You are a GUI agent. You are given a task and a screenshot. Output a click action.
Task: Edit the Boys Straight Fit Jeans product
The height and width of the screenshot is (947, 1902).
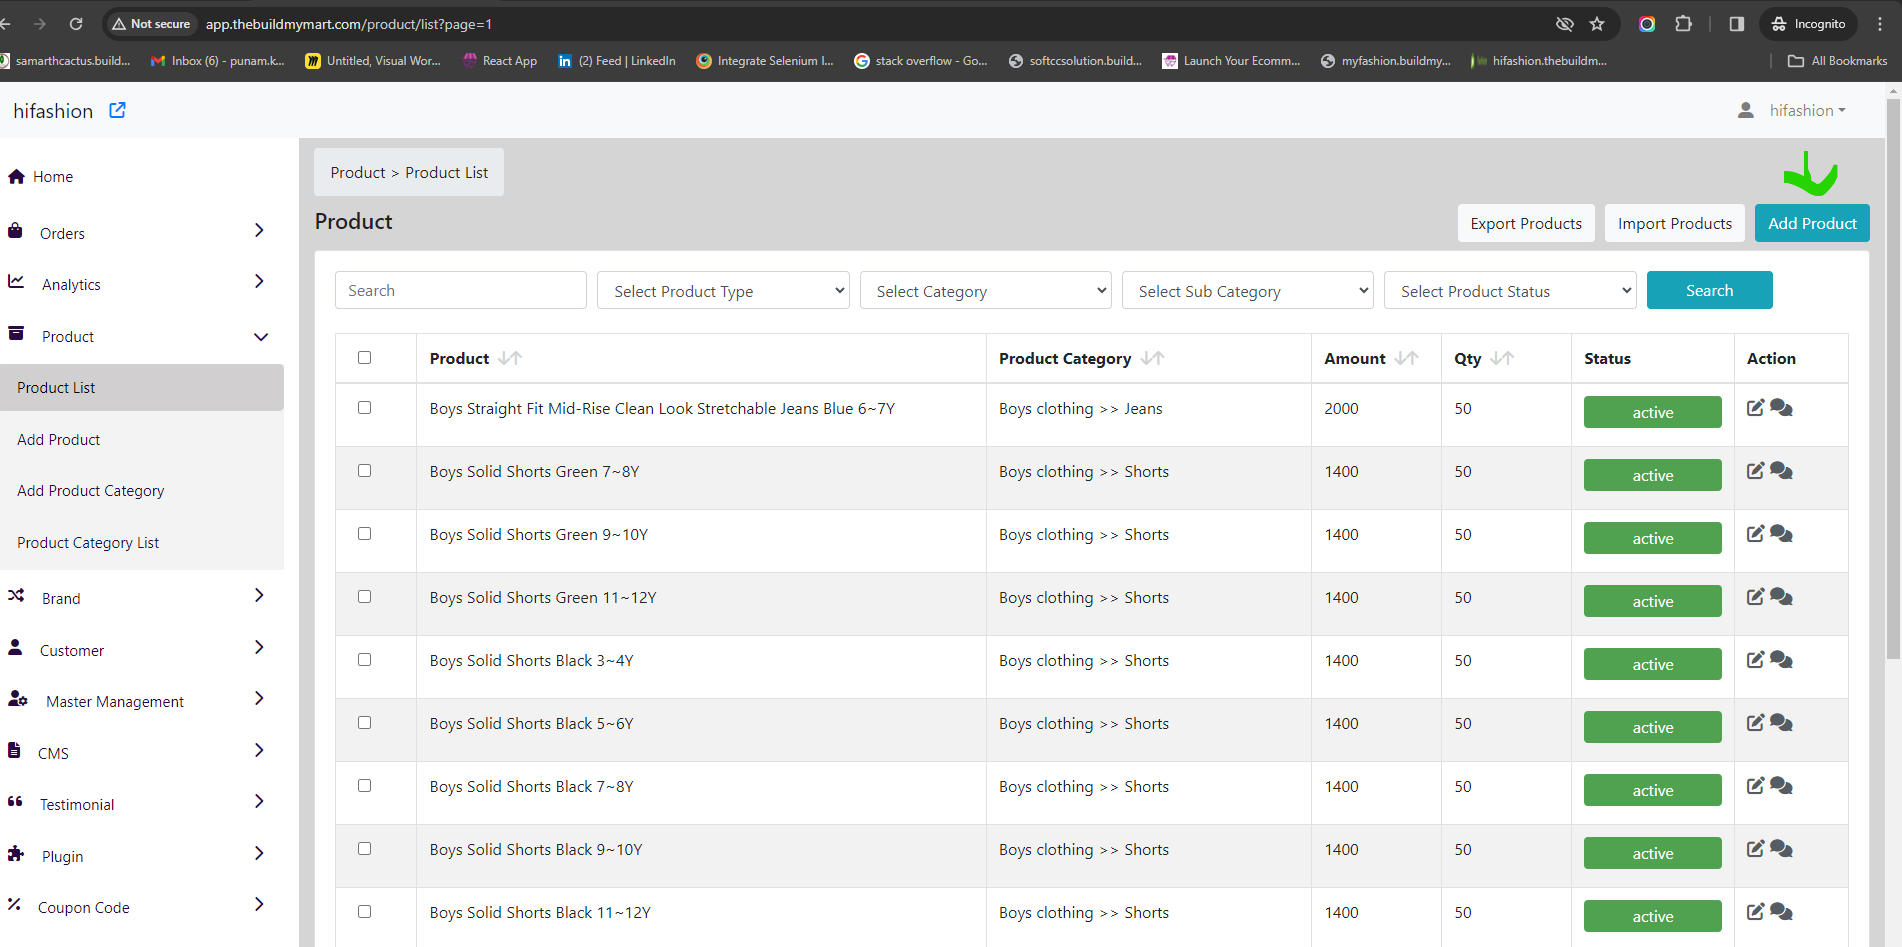click(1755, 408)
